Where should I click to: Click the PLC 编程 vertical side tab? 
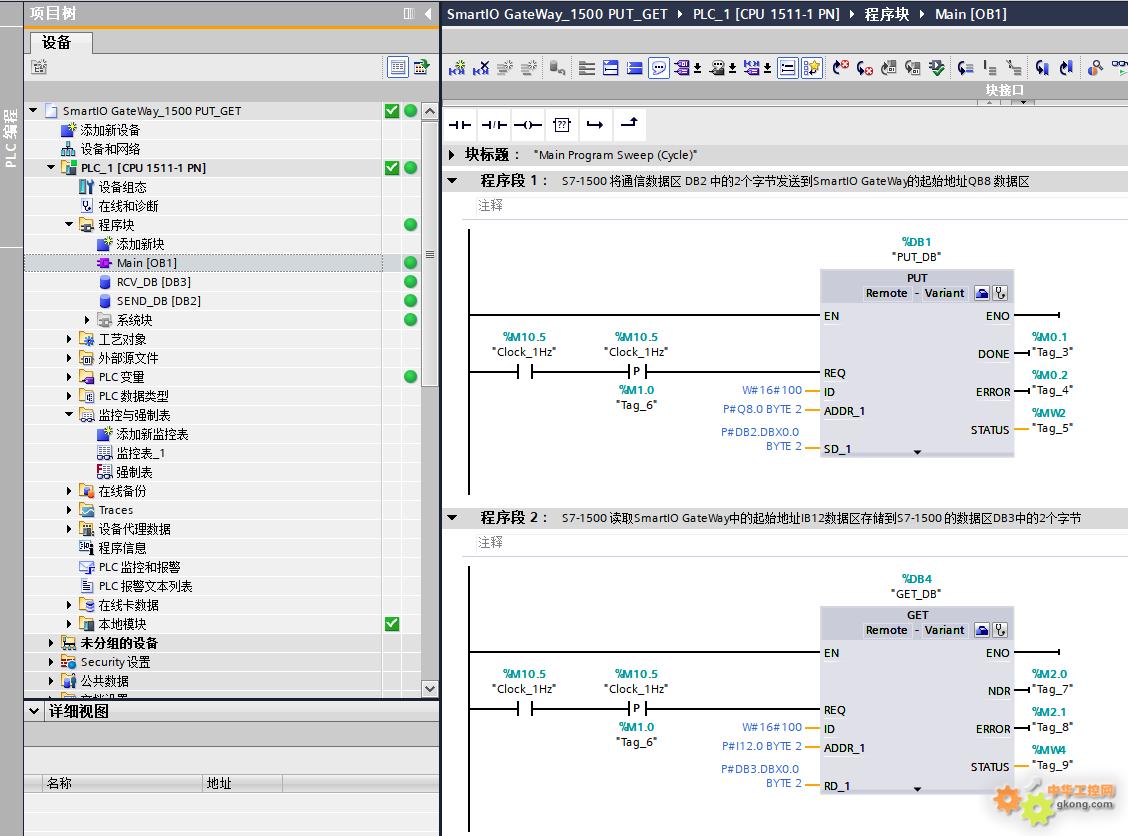pyautogui.click(x=11, y=138)
